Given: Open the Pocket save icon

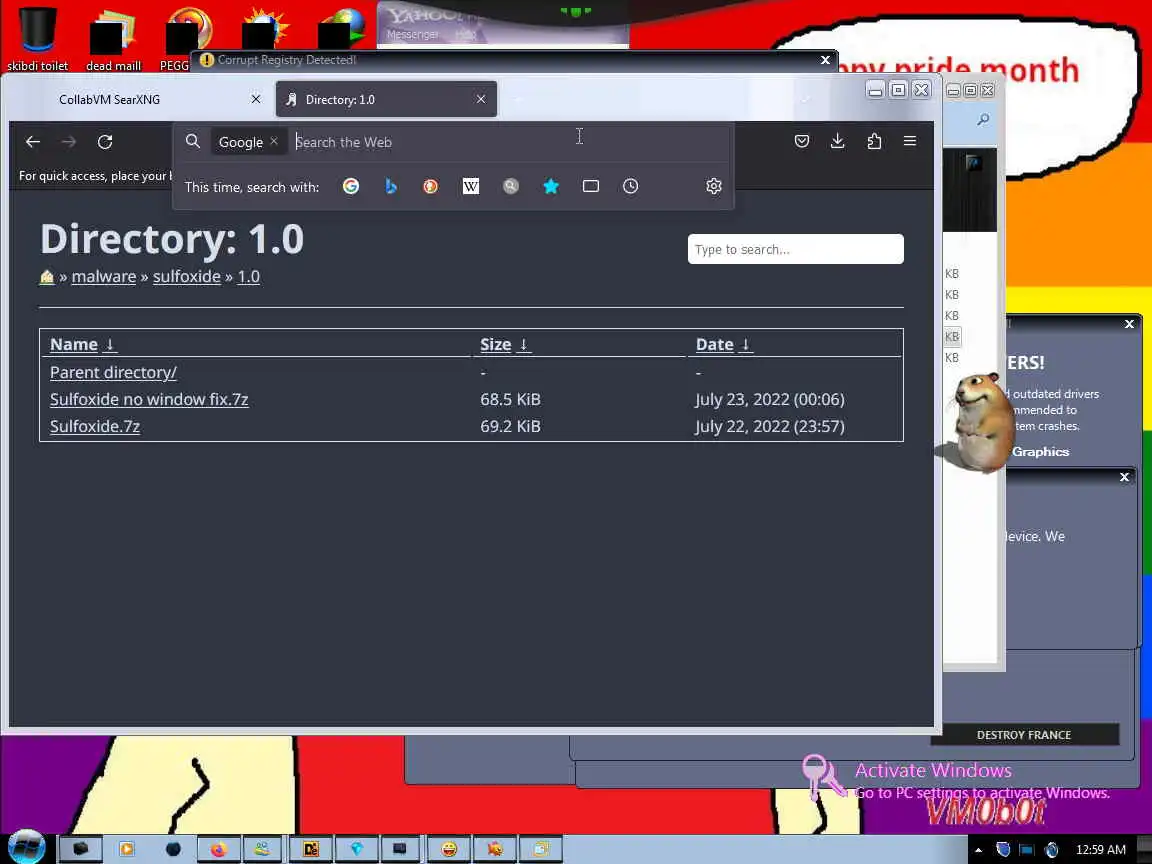Looking at the screenshot, I should 802,141.
